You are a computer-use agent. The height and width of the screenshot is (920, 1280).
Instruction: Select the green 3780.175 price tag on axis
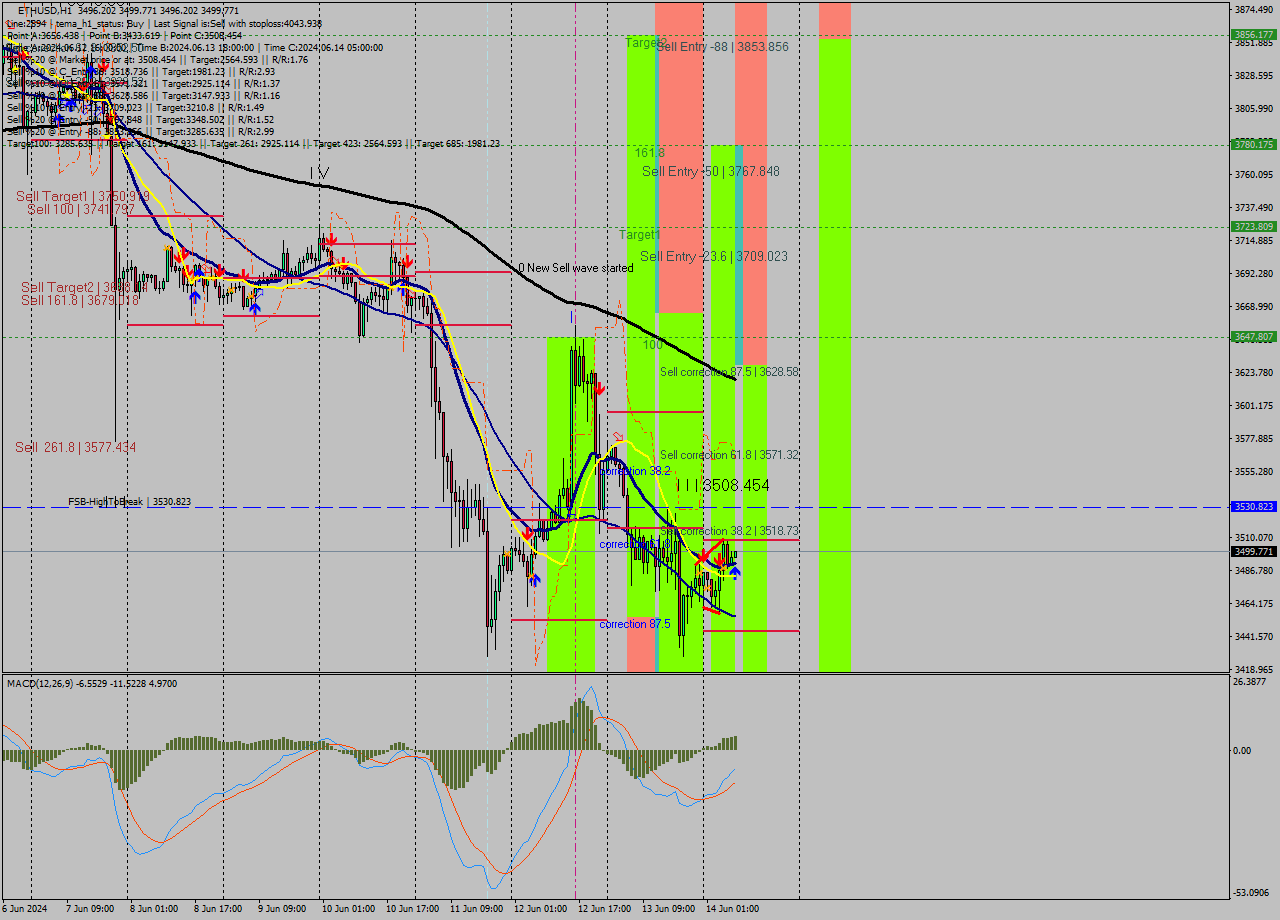tap(1256, 144)
